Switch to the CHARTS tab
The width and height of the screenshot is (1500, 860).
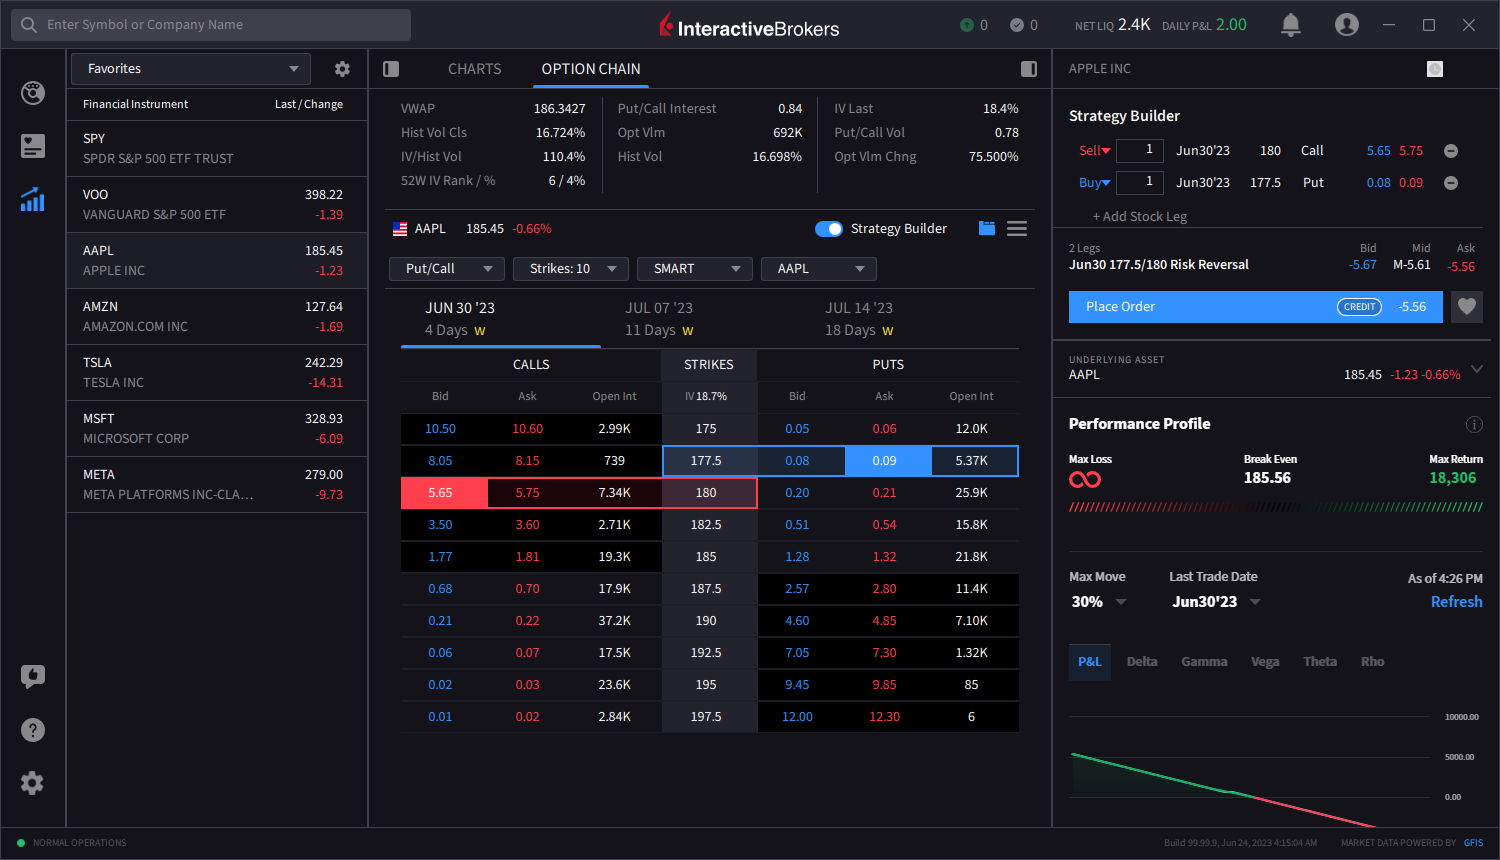coord(474,68)
